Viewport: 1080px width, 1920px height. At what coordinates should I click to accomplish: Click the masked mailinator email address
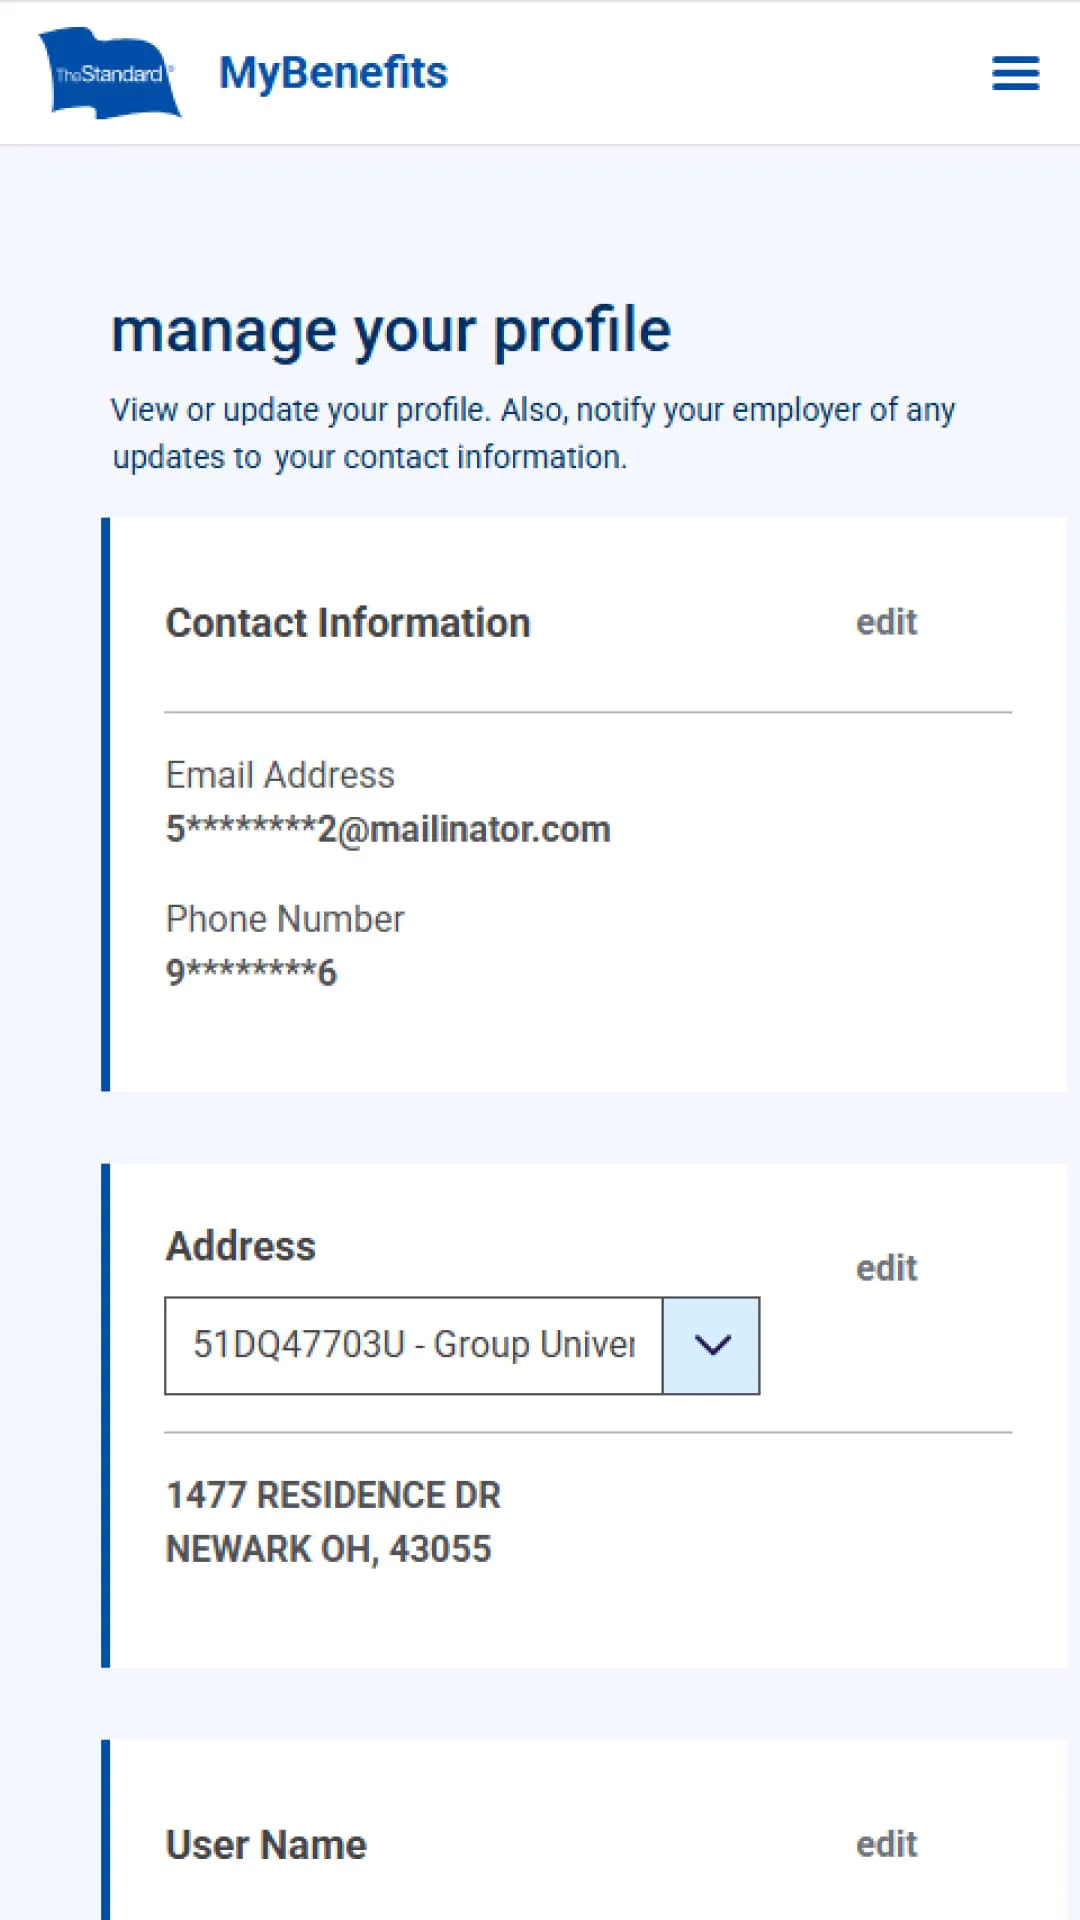tap(388, 829)
